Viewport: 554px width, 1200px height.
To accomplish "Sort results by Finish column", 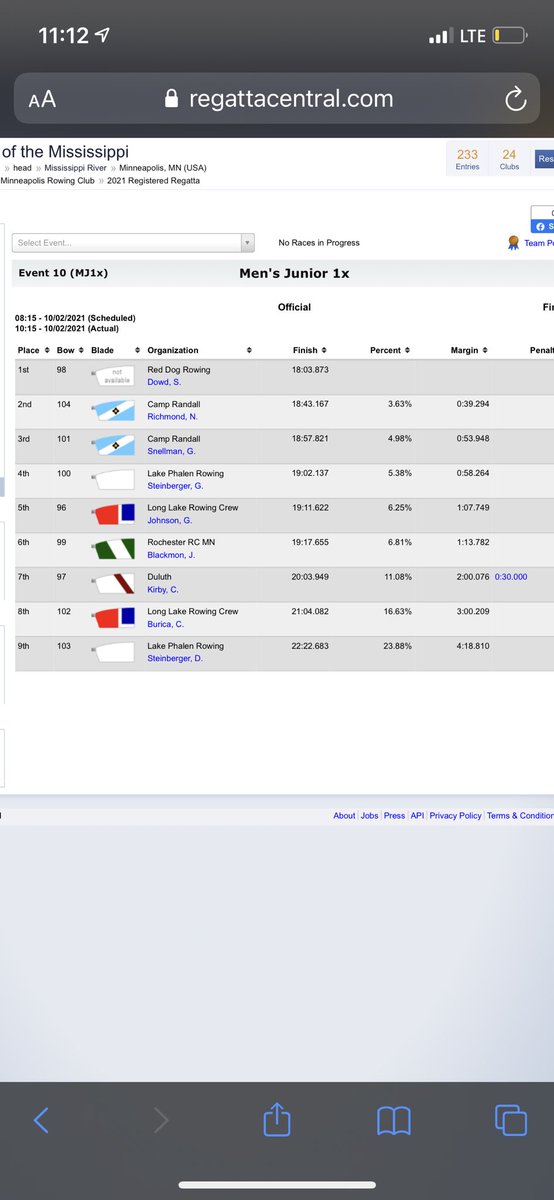I will [310, 350].
